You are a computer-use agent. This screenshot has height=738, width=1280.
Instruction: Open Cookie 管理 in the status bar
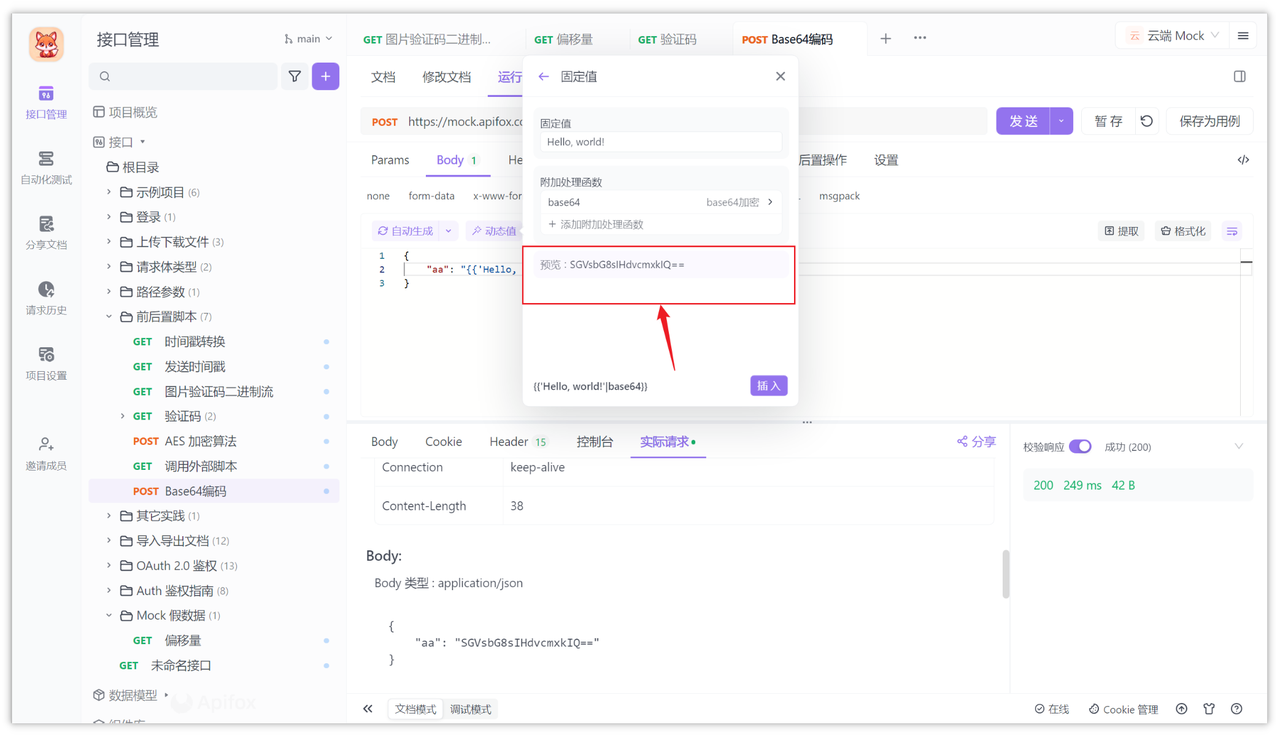tap(1123, 709)
